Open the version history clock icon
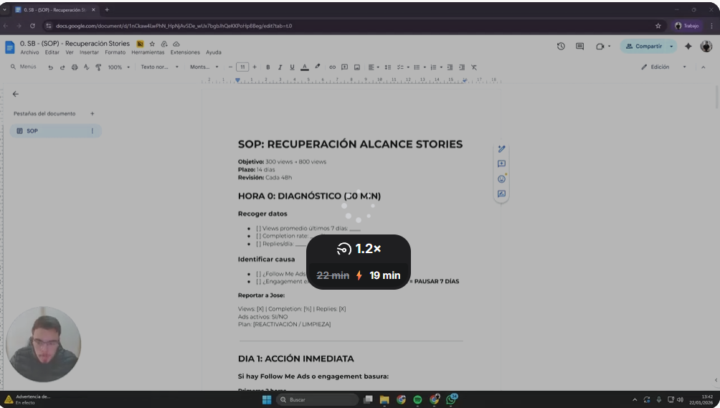The width and height of the screenshot is (720, 408). [561, 46]
